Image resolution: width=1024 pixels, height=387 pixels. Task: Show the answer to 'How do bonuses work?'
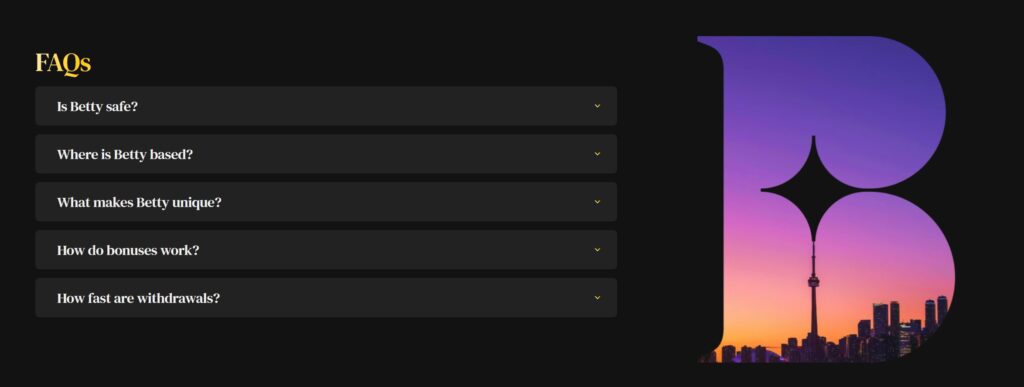(128, 250)
